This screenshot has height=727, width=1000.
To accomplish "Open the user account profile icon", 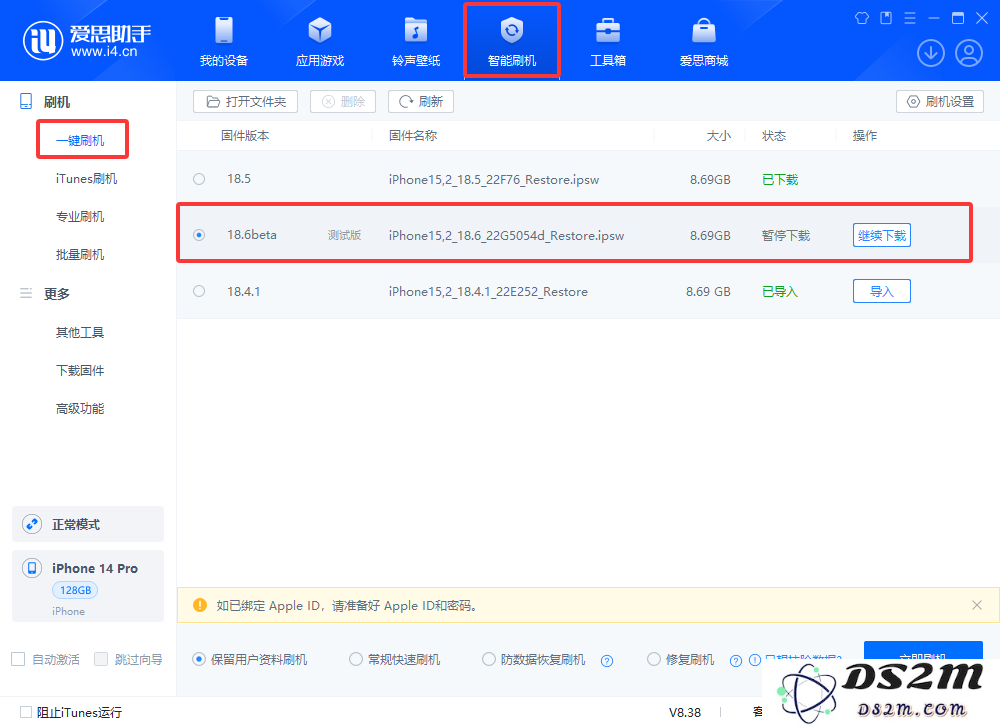I will pyautogui.click(x=969, y=53).
